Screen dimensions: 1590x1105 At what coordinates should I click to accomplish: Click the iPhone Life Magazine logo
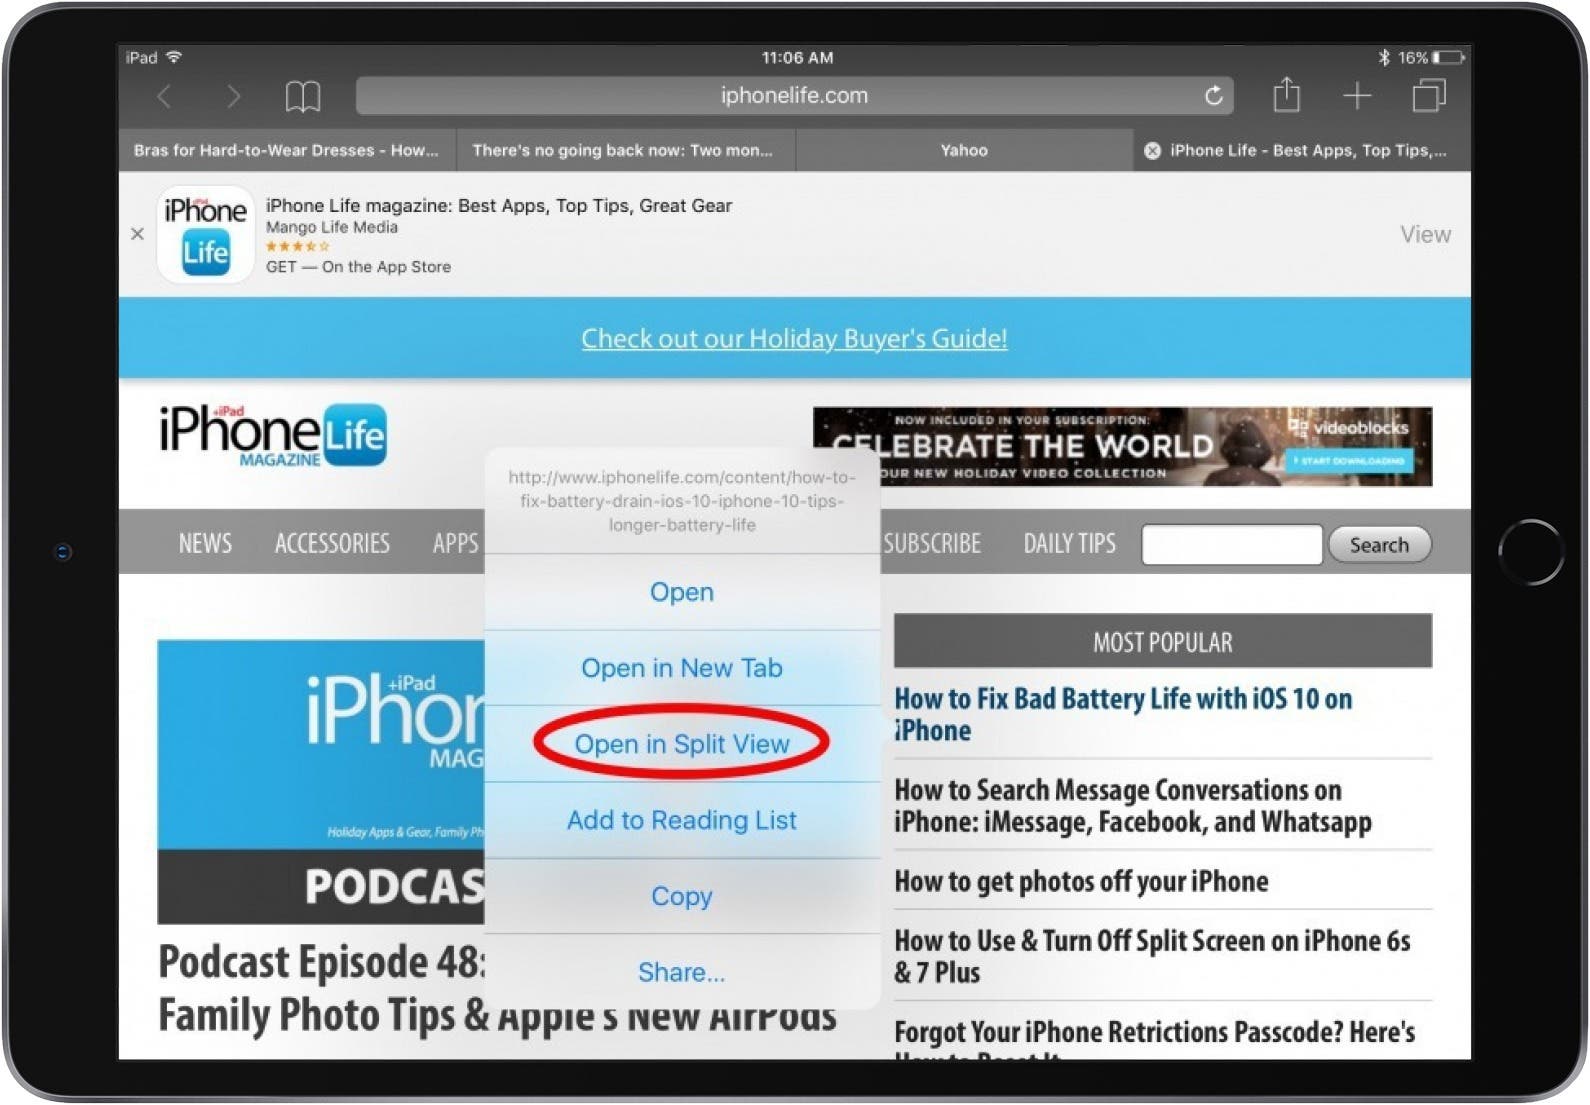coord(272,436)
